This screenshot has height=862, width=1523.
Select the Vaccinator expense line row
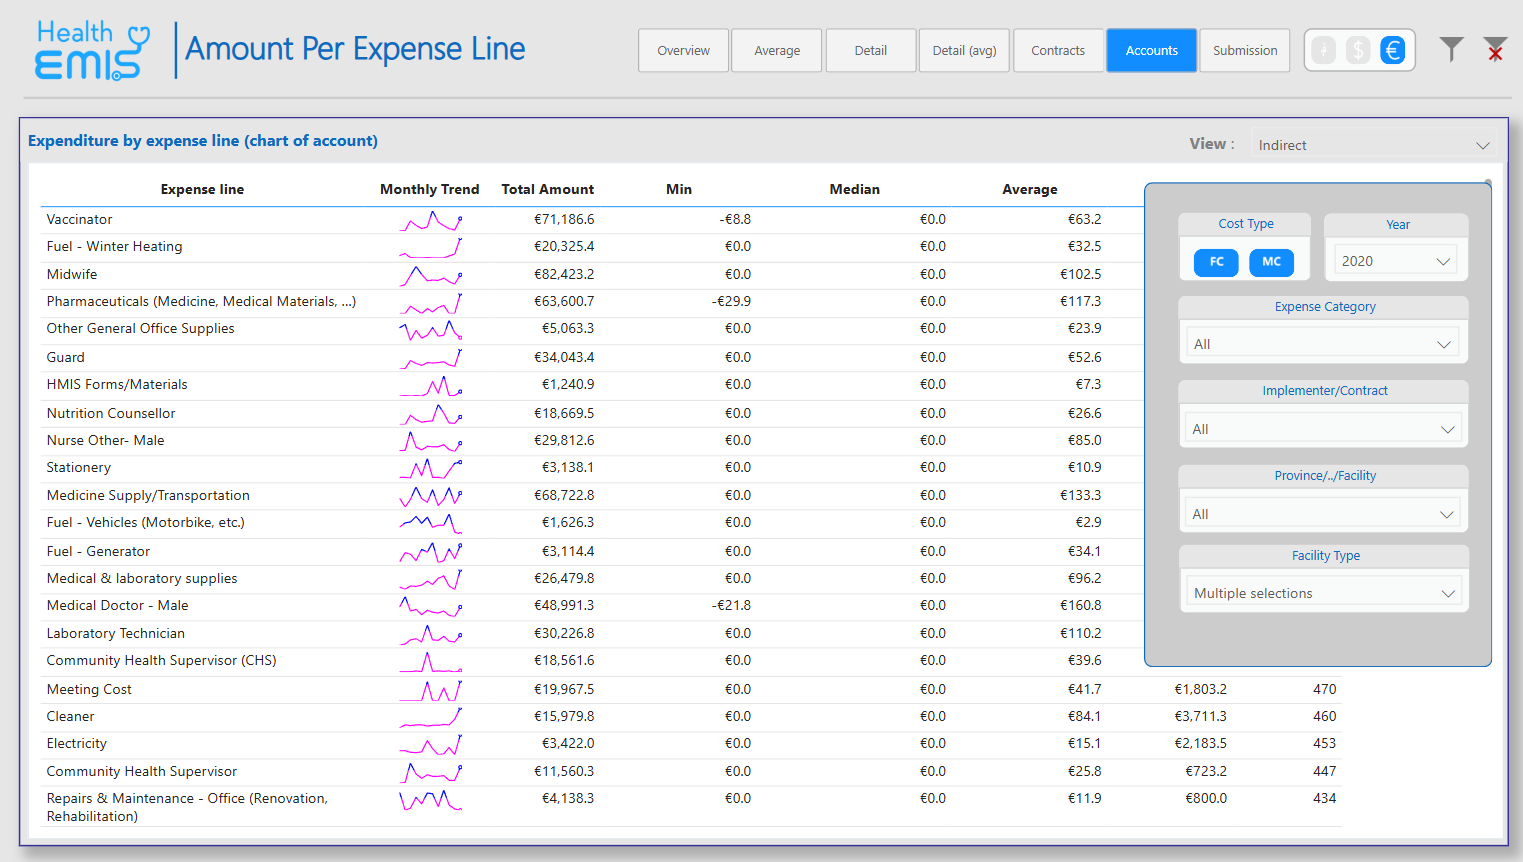pos(79,219)
